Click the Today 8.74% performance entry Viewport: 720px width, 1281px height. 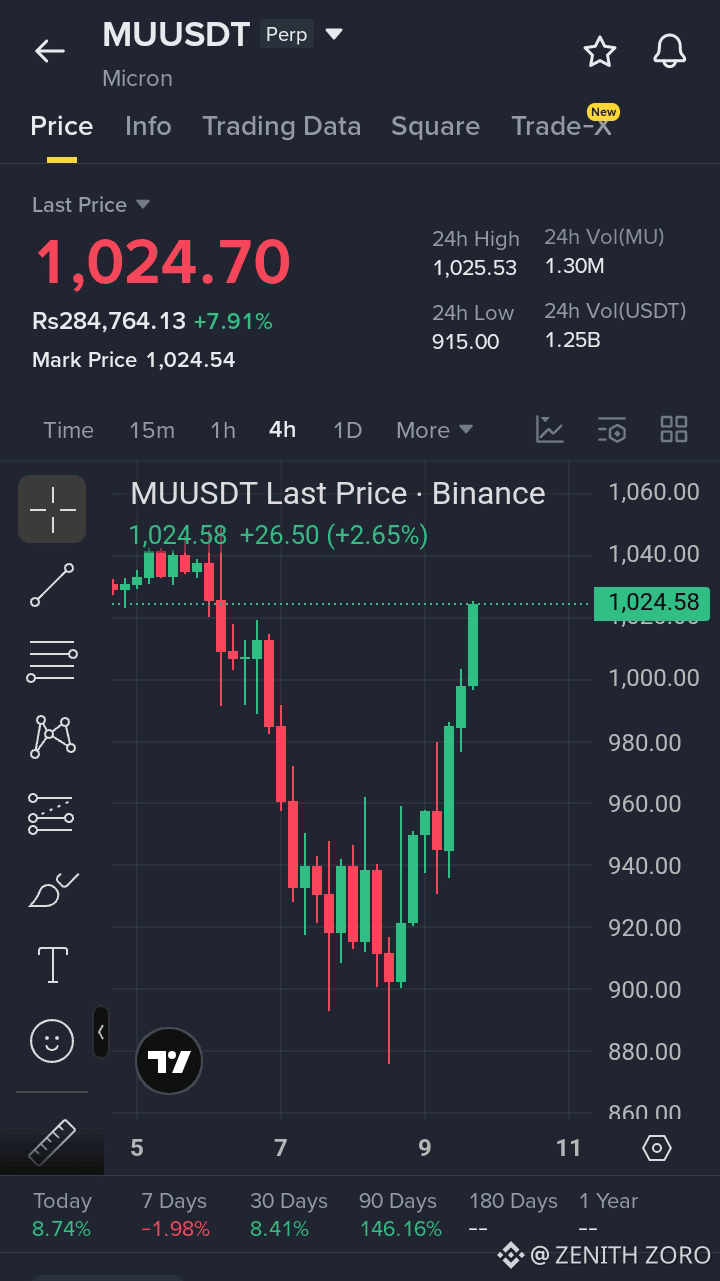pyautogui.click(x=62, y=1215)
